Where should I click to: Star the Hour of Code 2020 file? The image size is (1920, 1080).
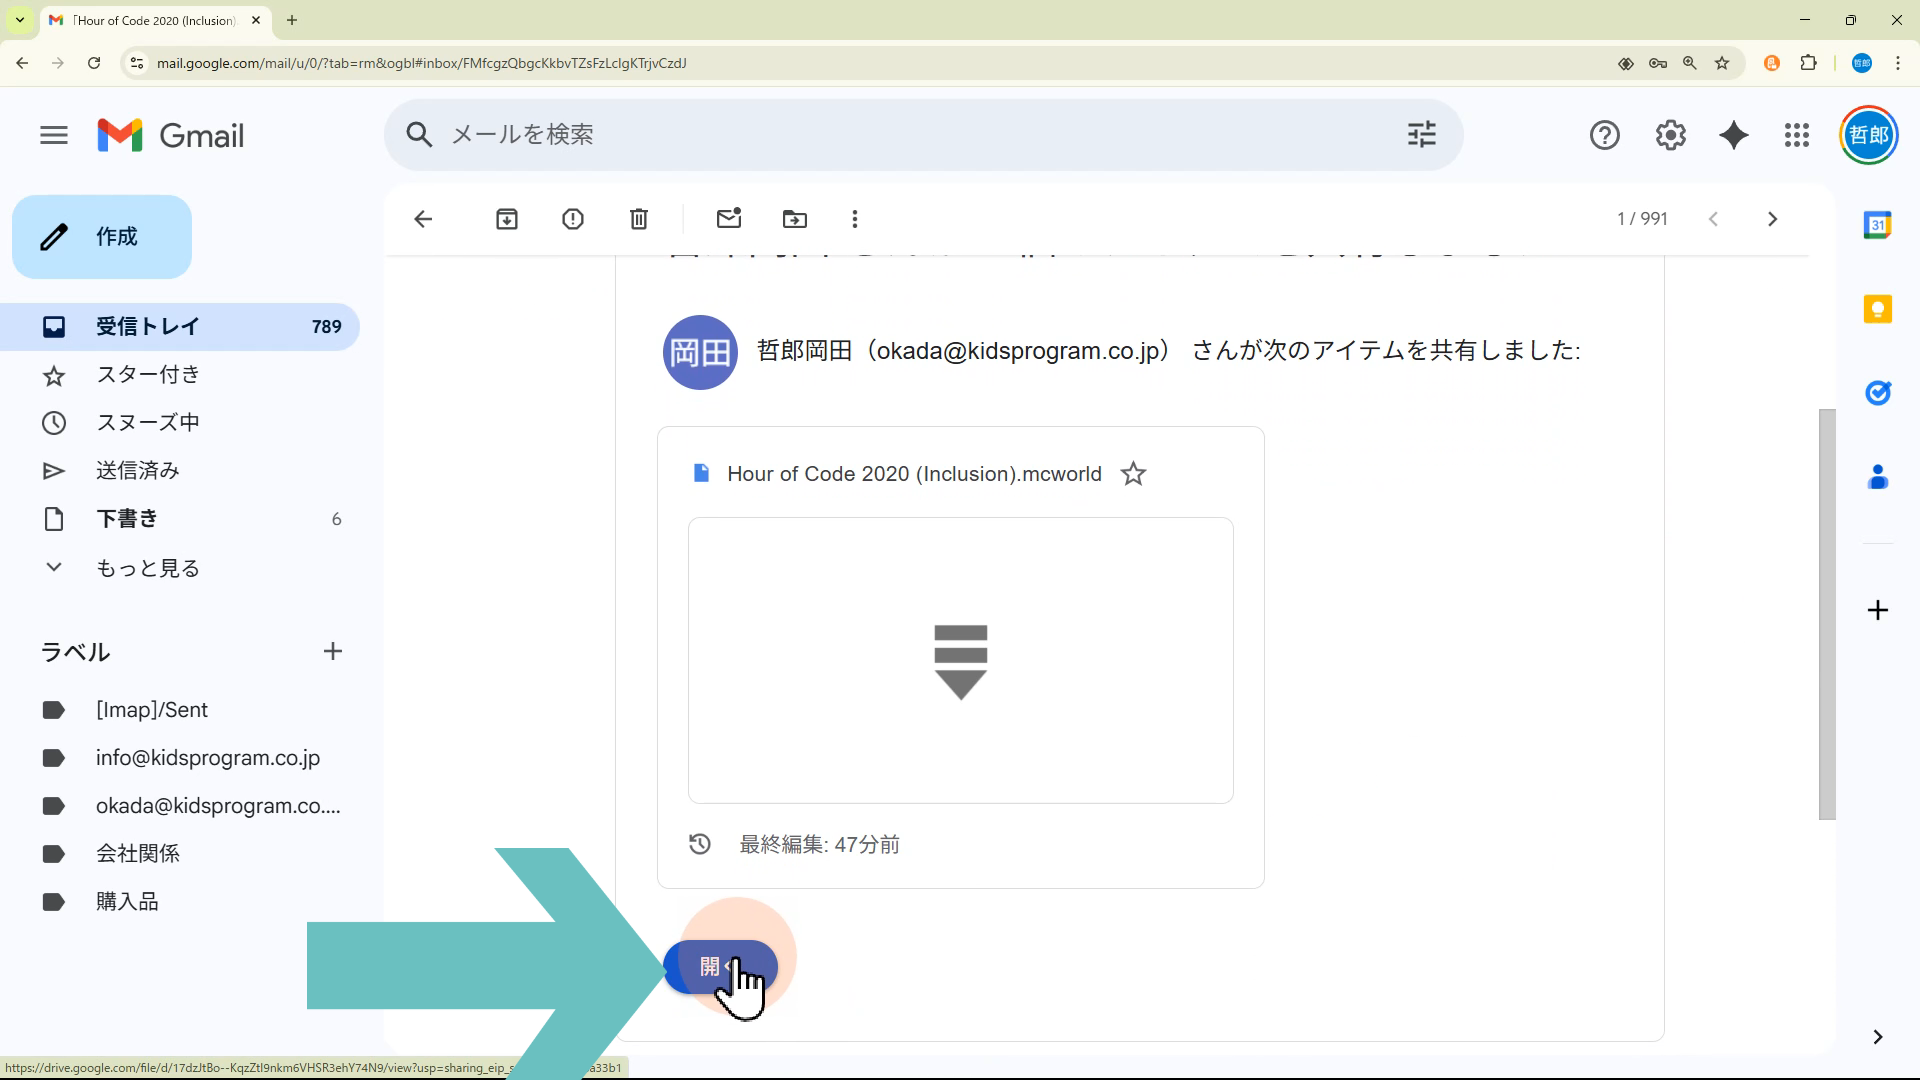1133,474
